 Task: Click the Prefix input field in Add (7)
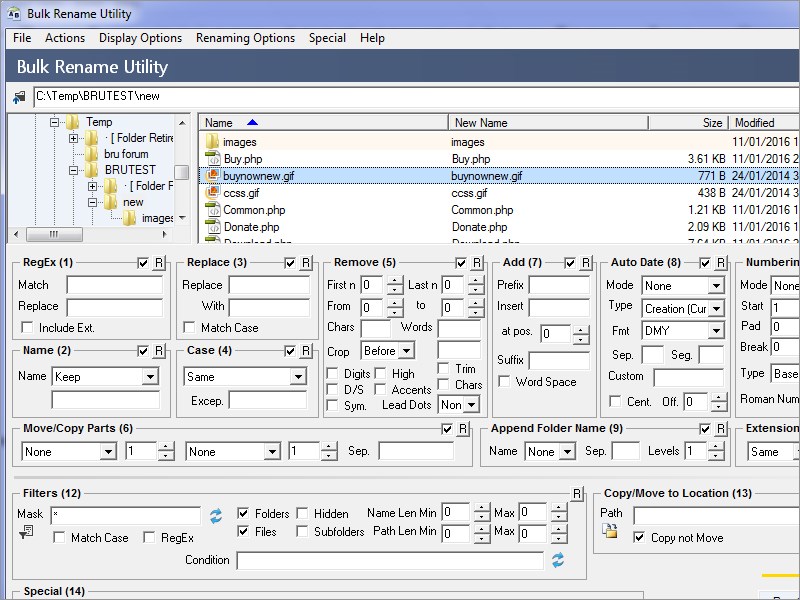(x=559, y=285)
